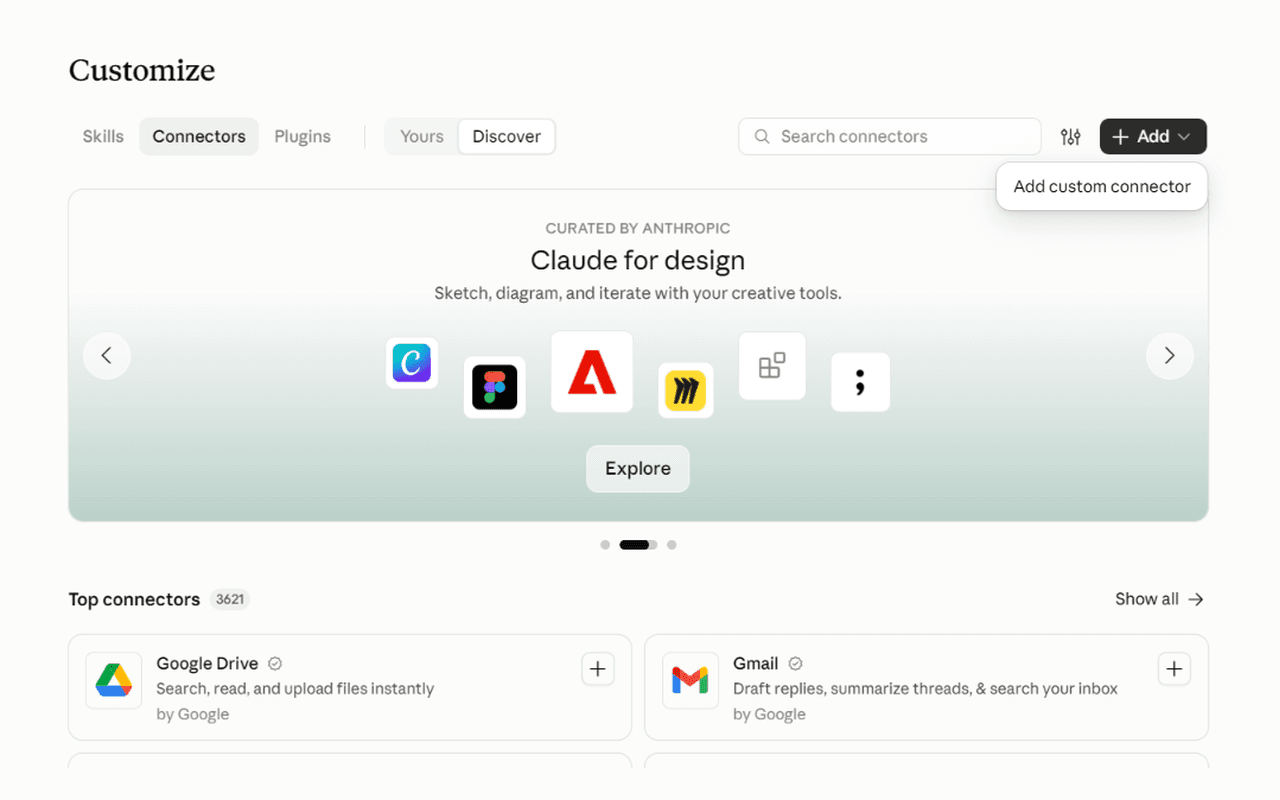Open the Miro connector icon
The image size is (1280, 800).
pos(686,390)
